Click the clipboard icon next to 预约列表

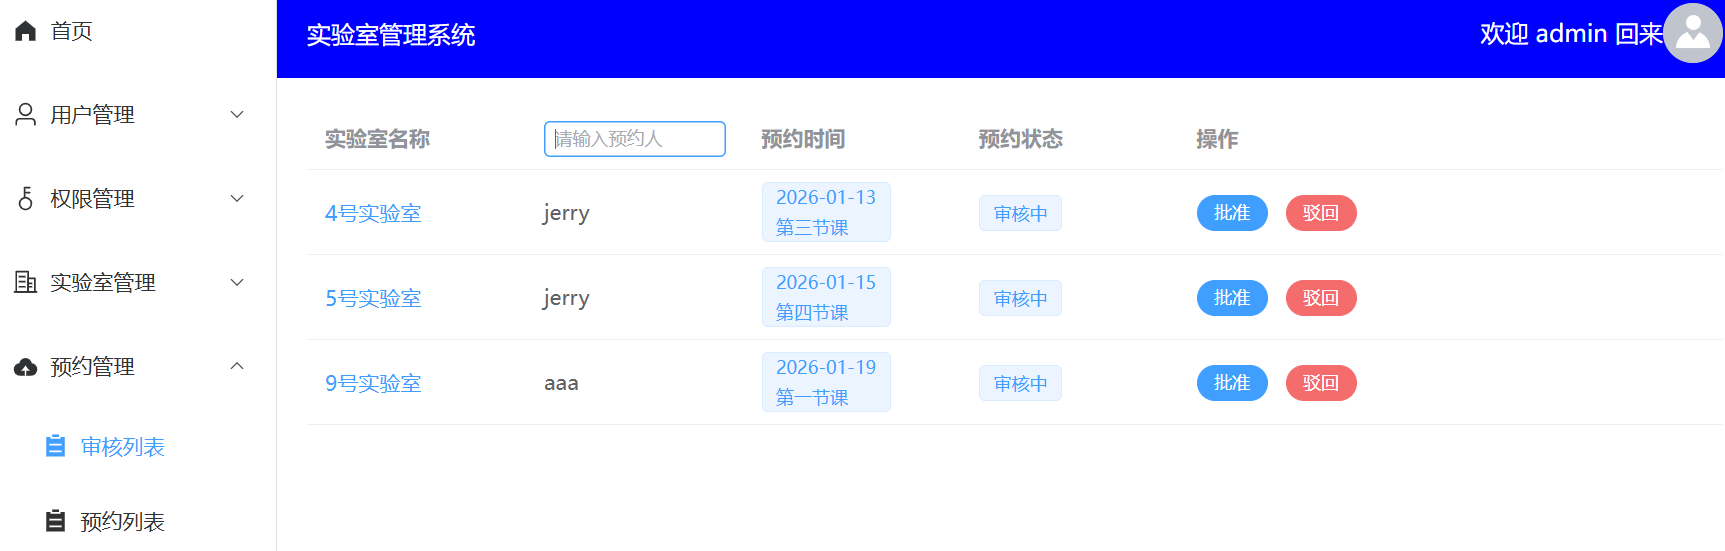(56, 521)
